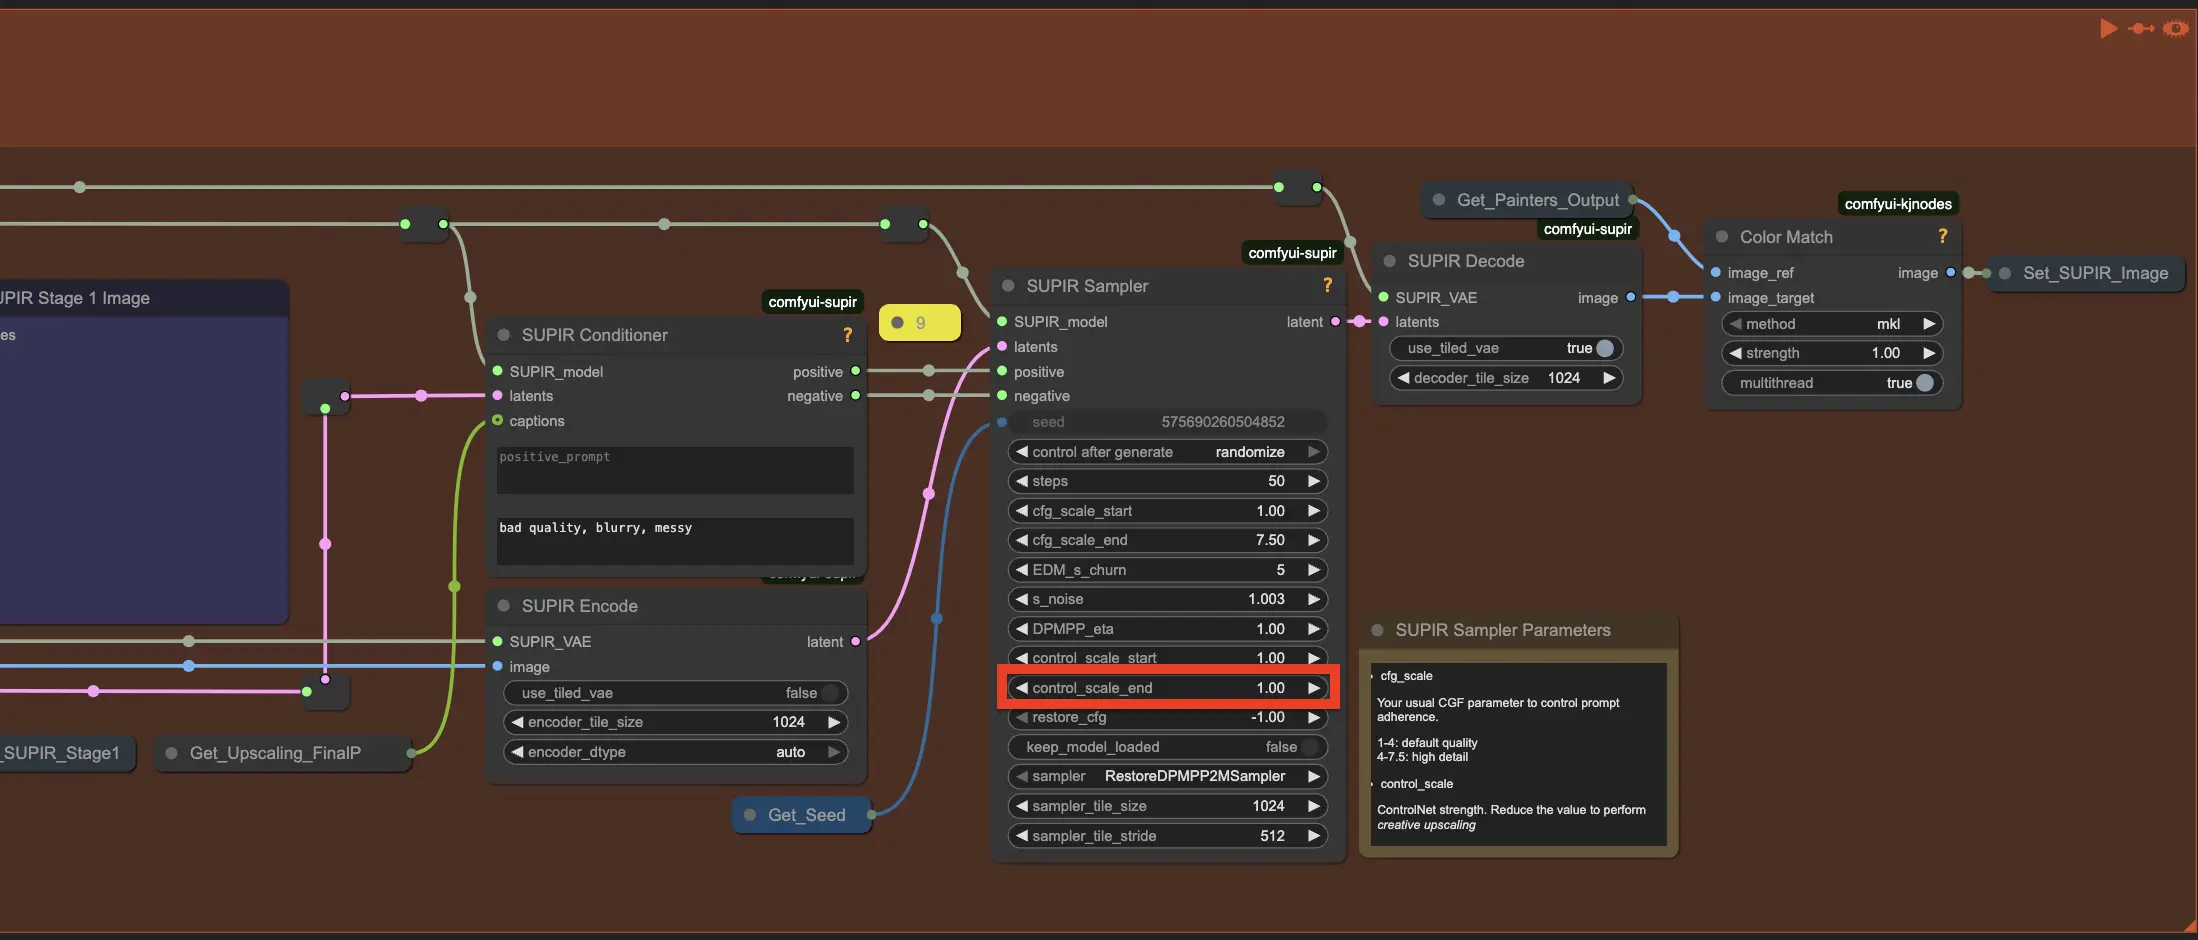Screen dimensions: 2198x940
Task: Open help question mark on SUPIR Conditioner
Action: pyautogui.click(x=847, y=335)
